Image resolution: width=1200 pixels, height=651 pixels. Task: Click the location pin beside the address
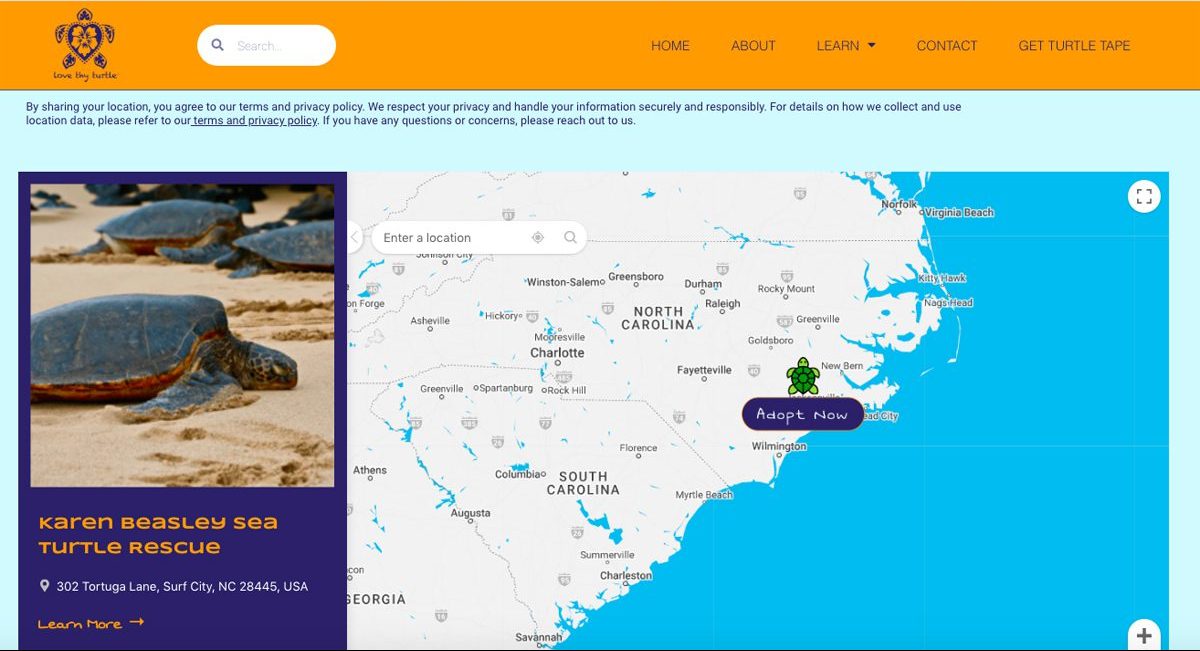tap(44, 586)
